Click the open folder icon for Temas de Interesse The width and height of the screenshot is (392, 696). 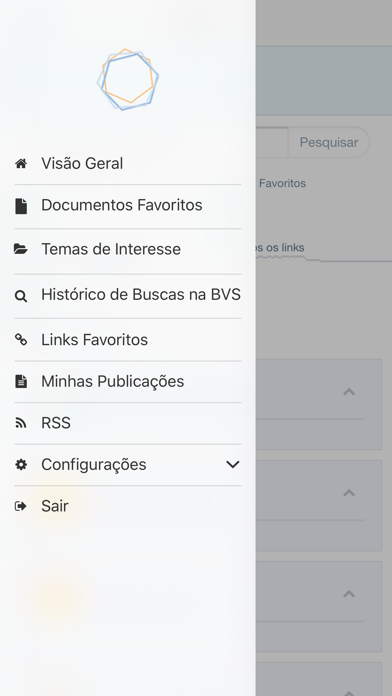(x=21, y=249)
